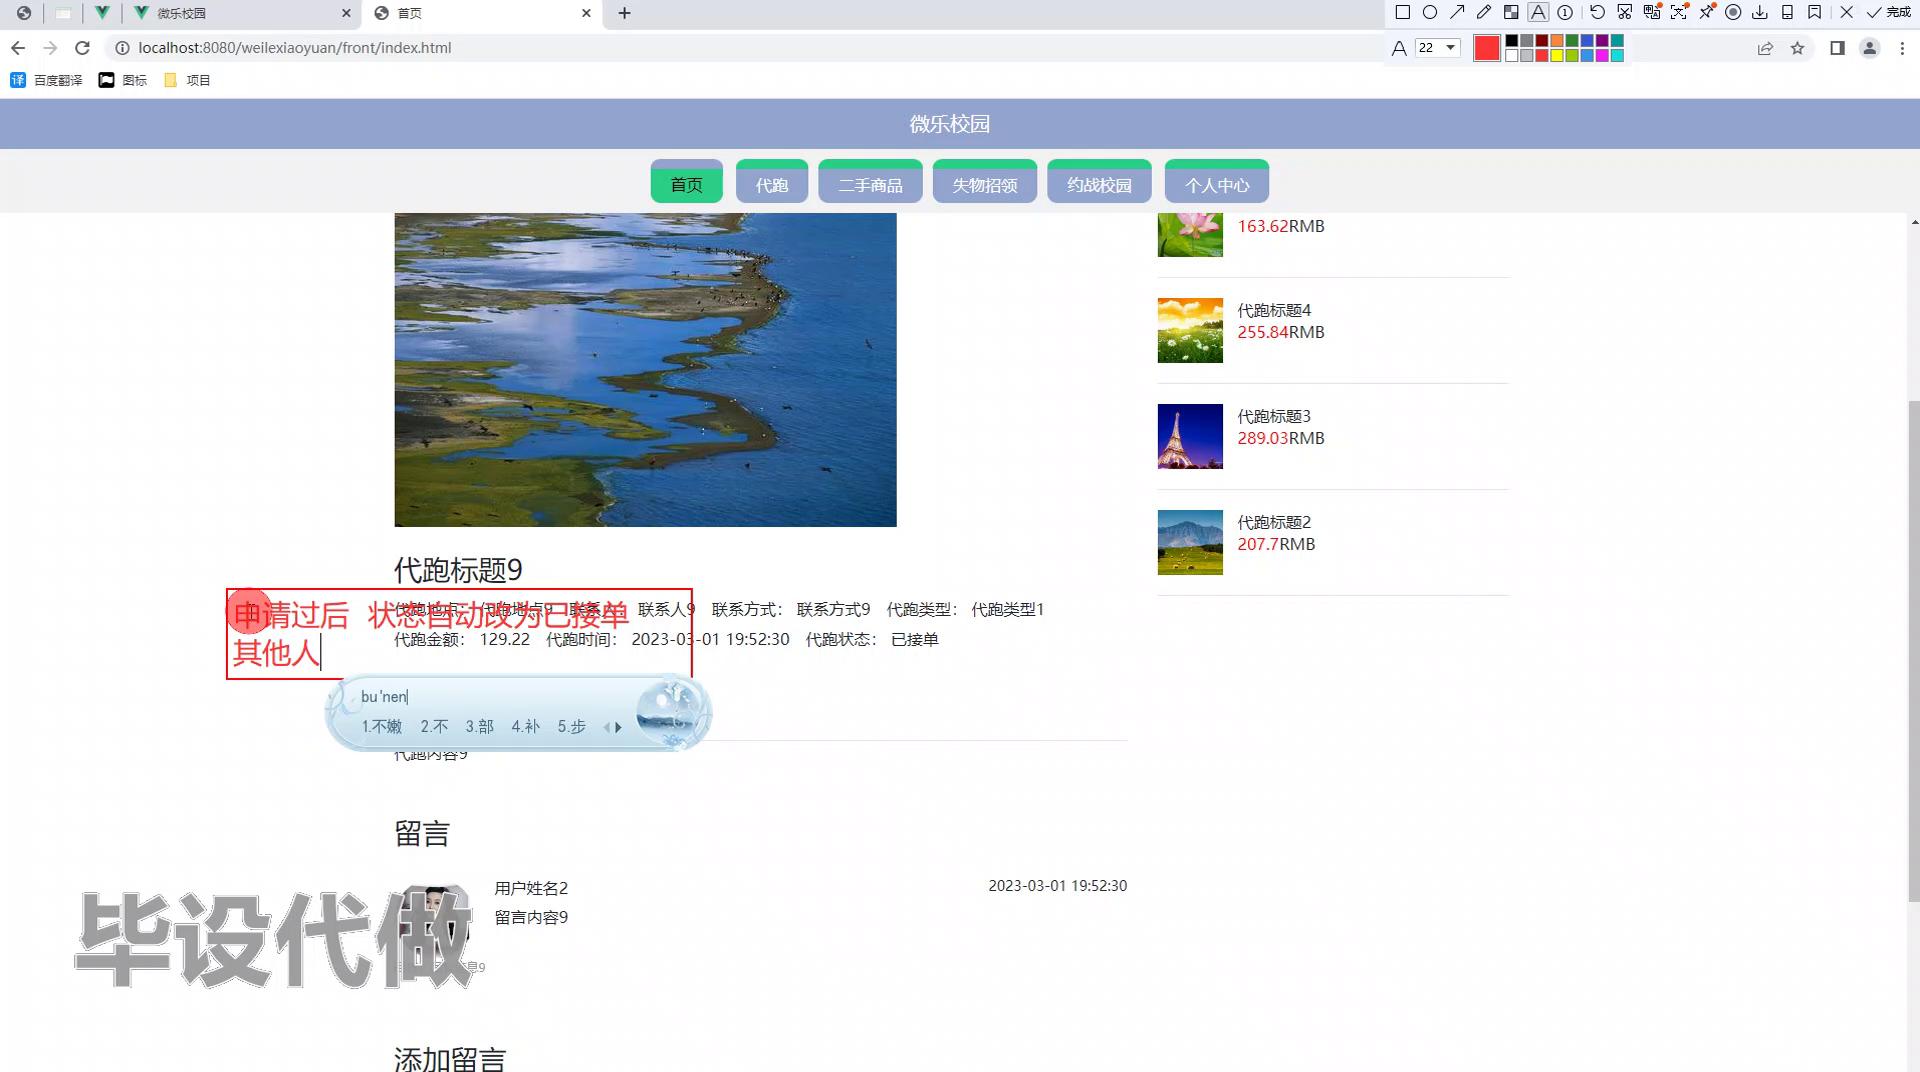The width and height of the screenshot is (1920, 1072).
Task: Open 代跑标题4 flower field thumbnail
Action: coord(1190,330)
